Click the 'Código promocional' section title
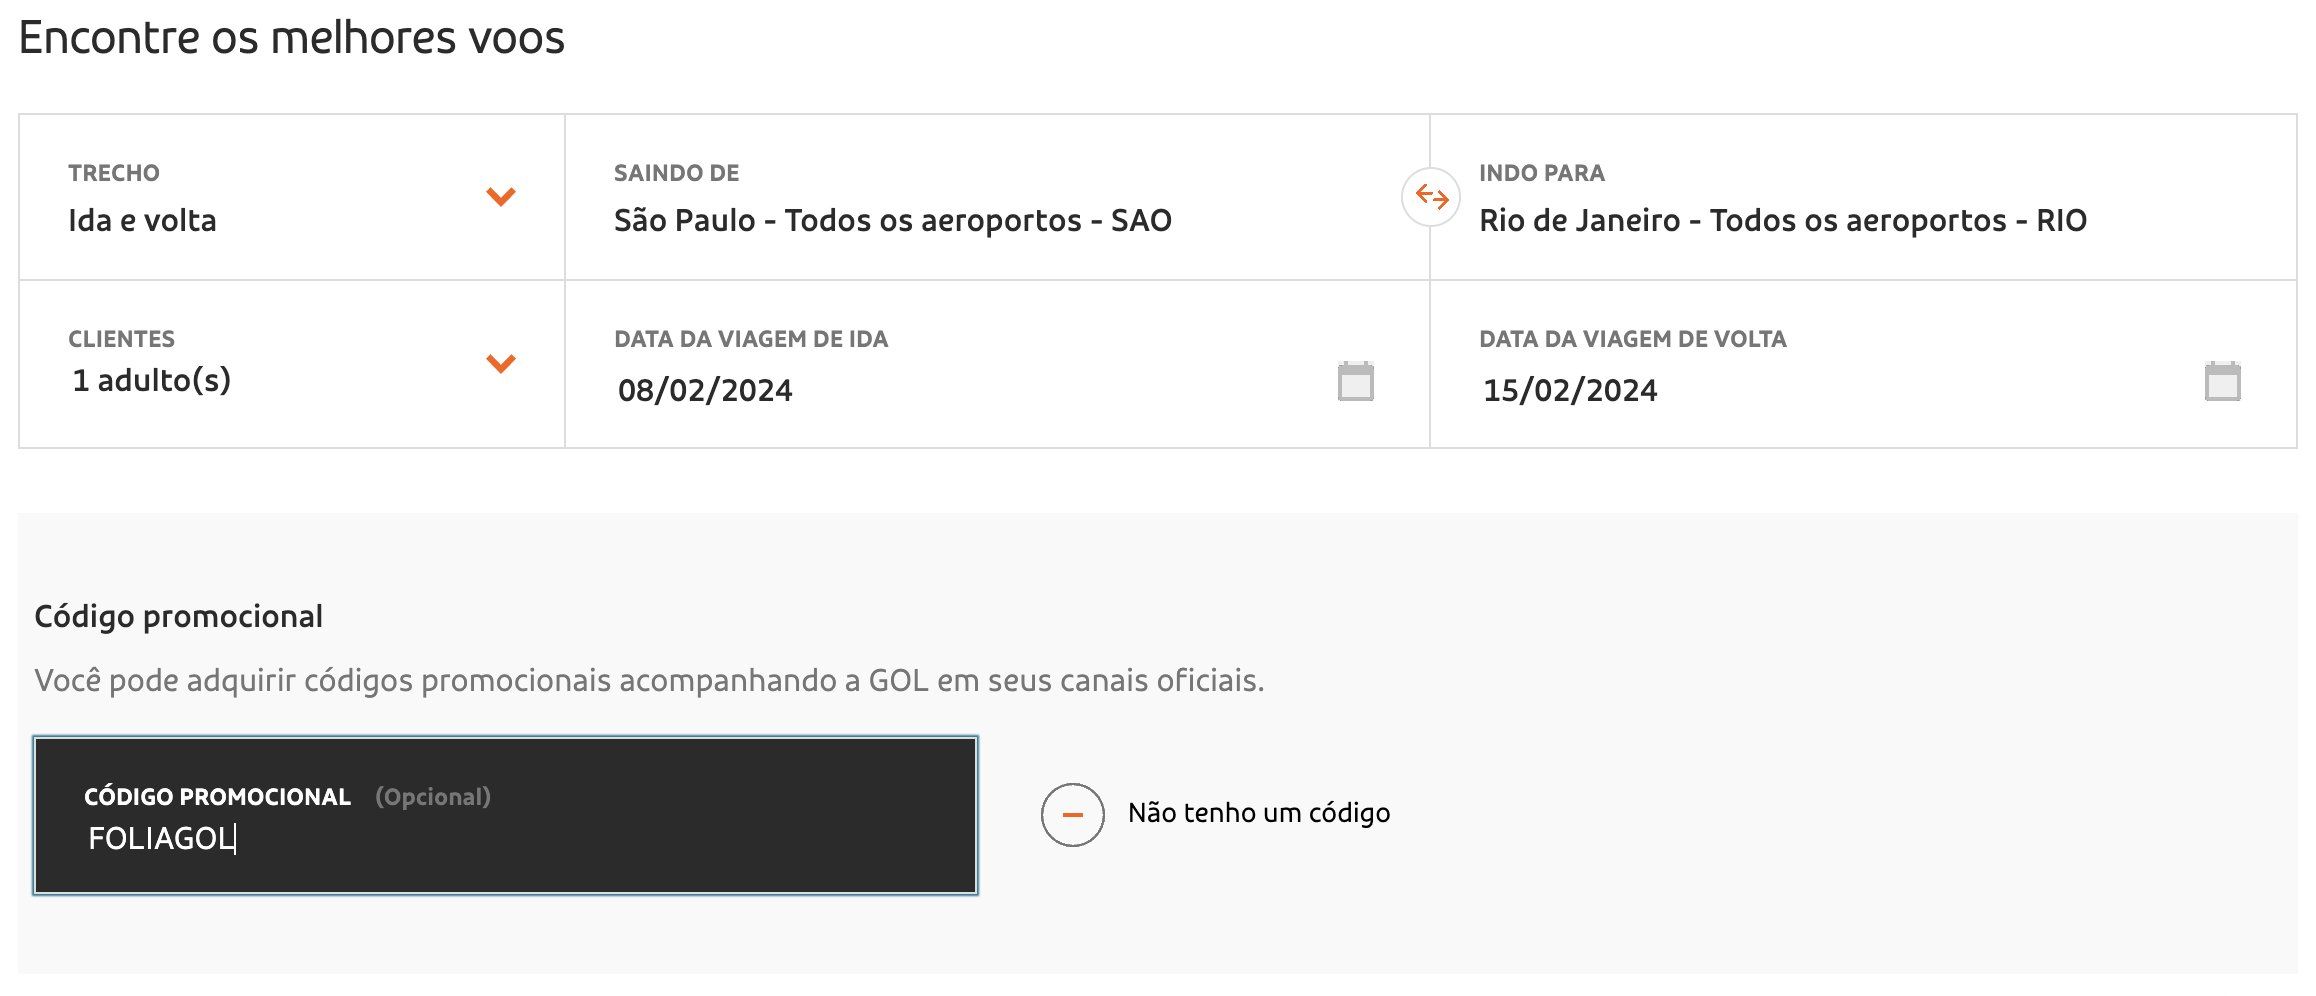2316x996 pixels. (x=178, y=617)
